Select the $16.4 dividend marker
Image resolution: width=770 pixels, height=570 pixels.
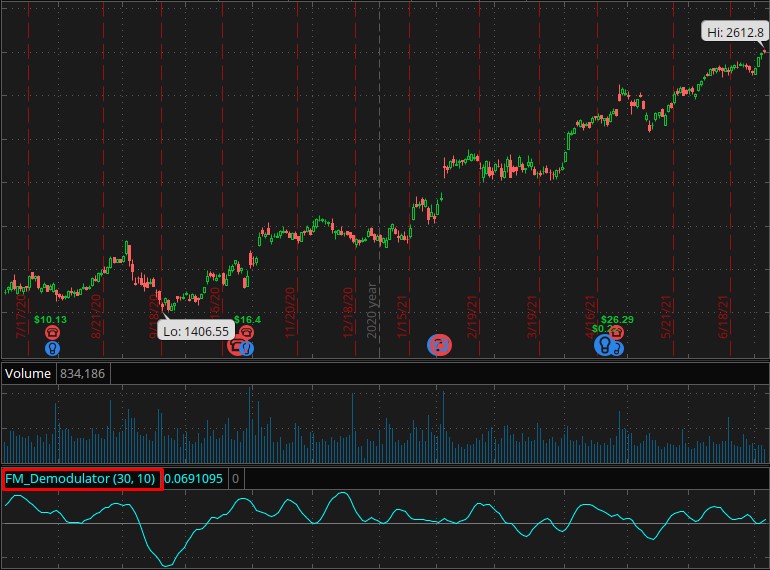pyautogui.click(x=247, y=320)
